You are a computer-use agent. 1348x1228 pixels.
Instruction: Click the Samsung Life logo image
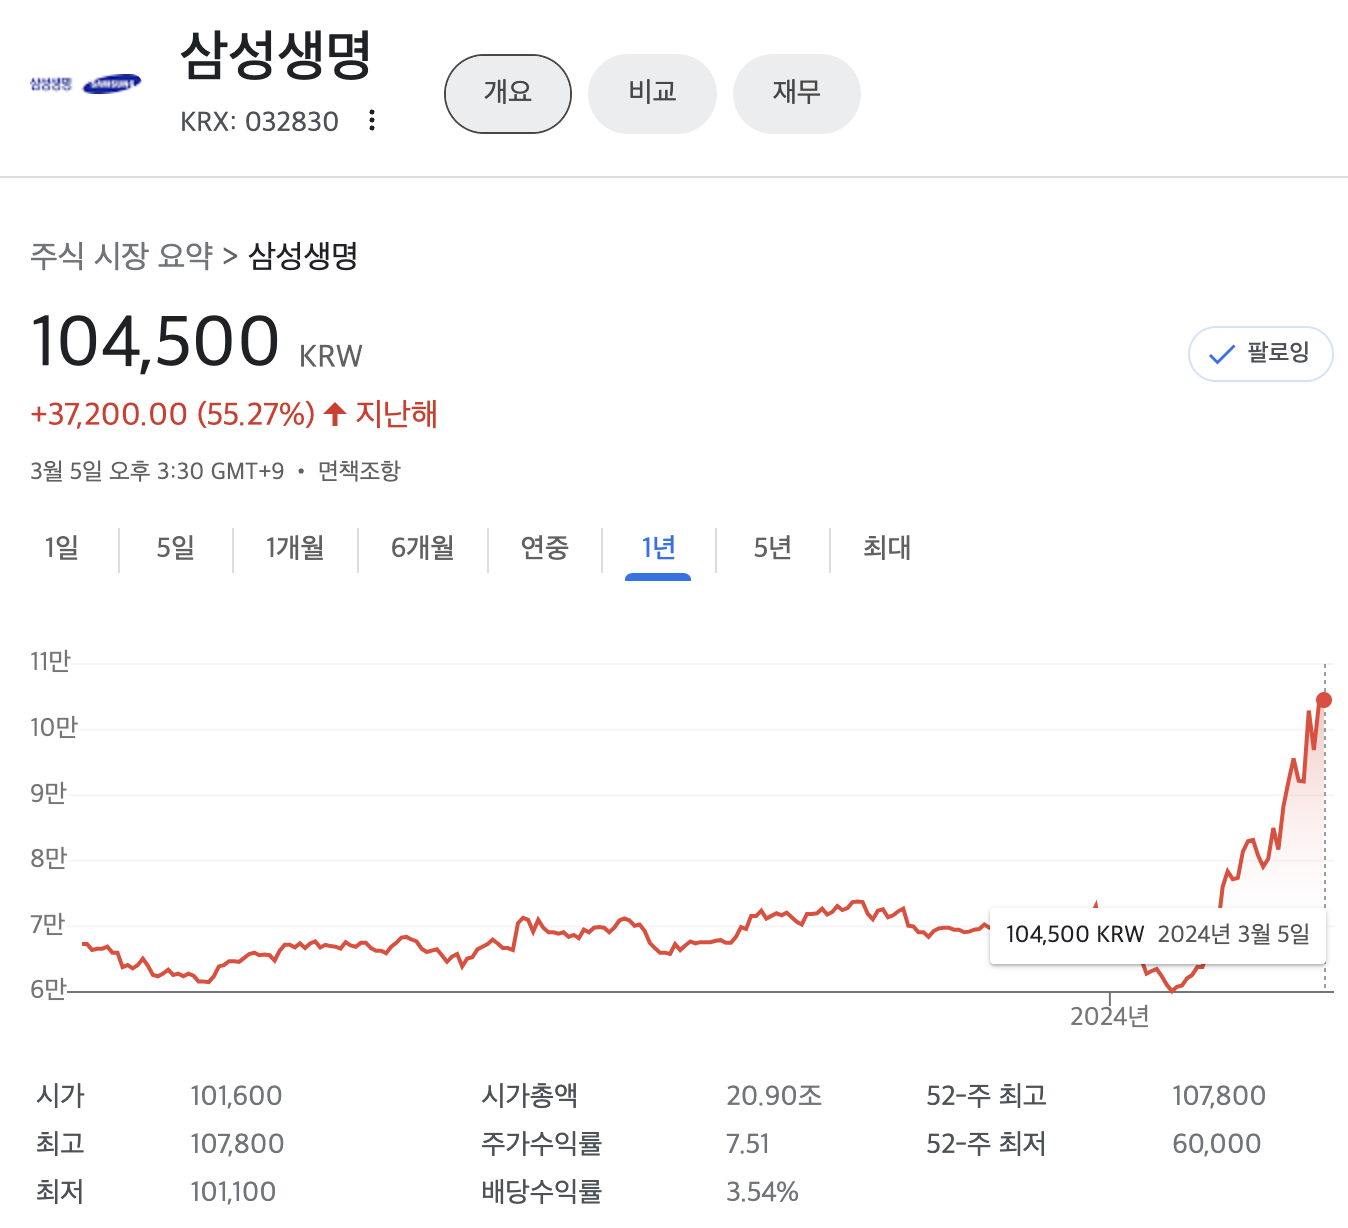85,84
